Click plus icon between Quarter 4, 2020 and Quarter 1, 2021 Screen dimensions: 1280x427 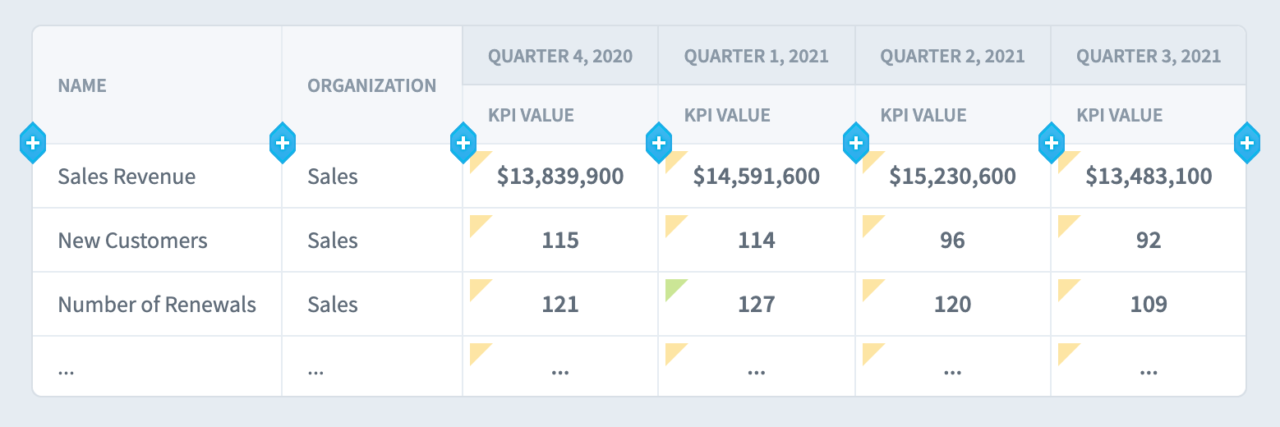tap(658, 144)
